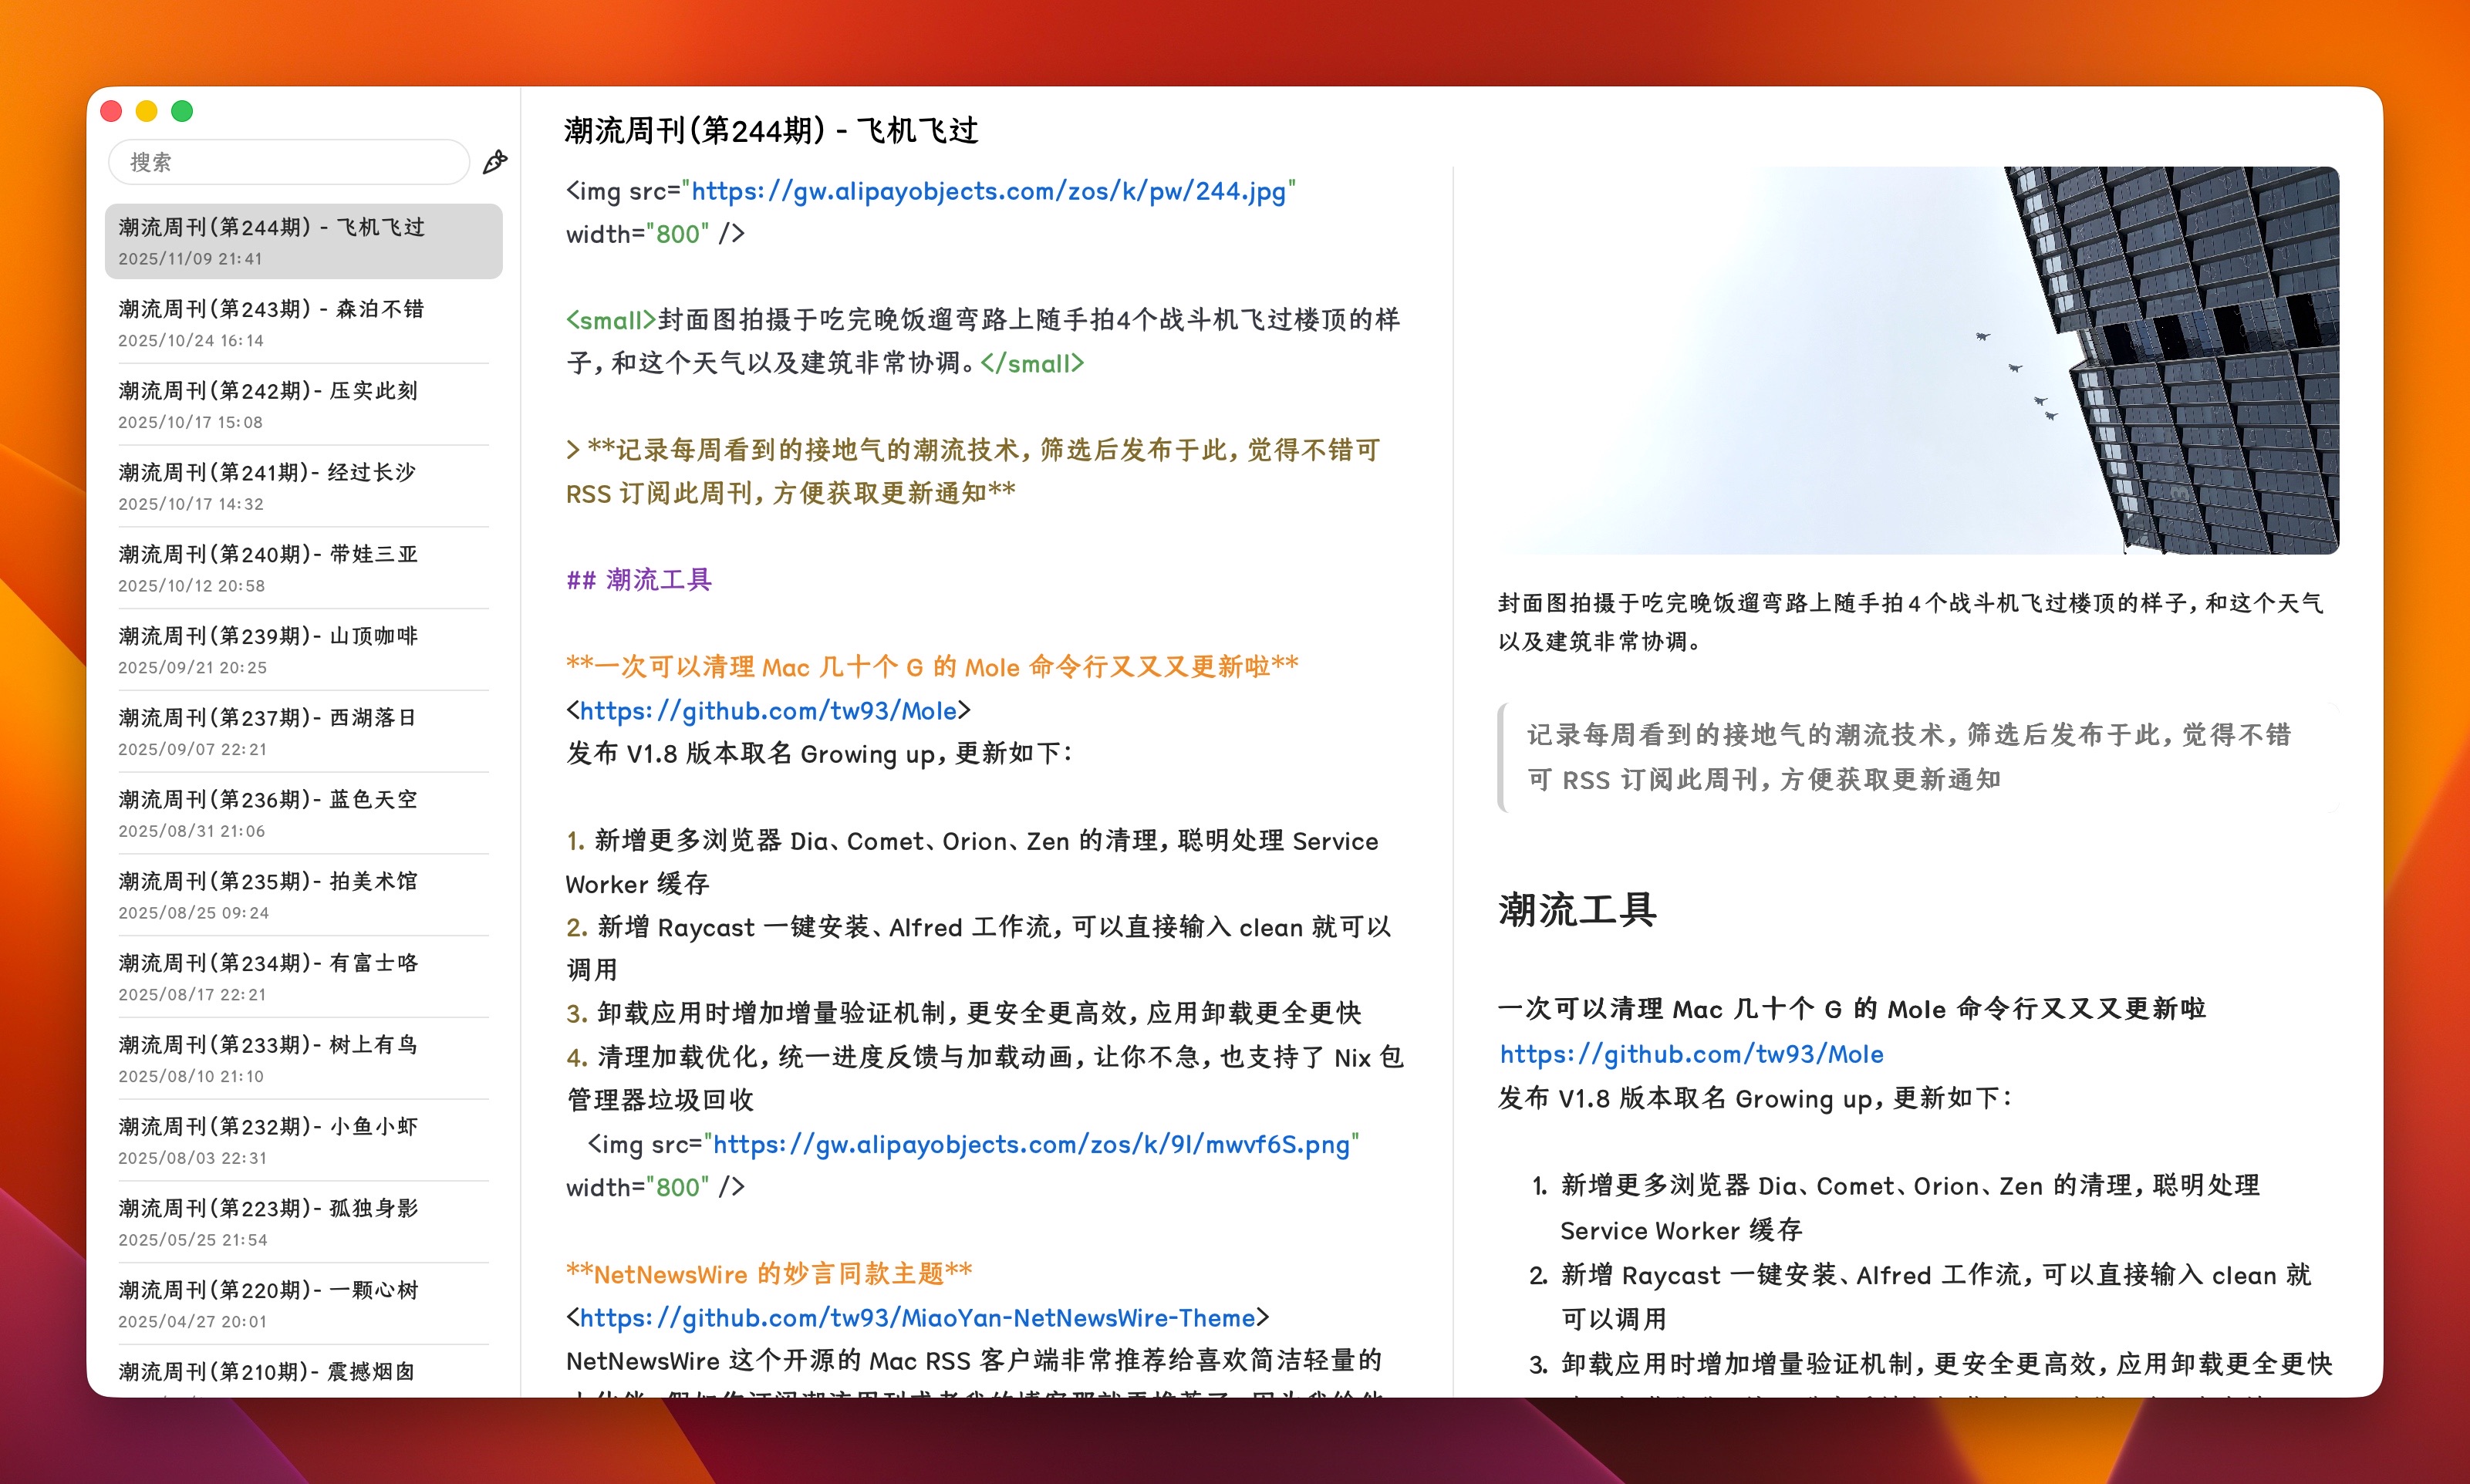Click the yellow minimize window button

point(146,111)
